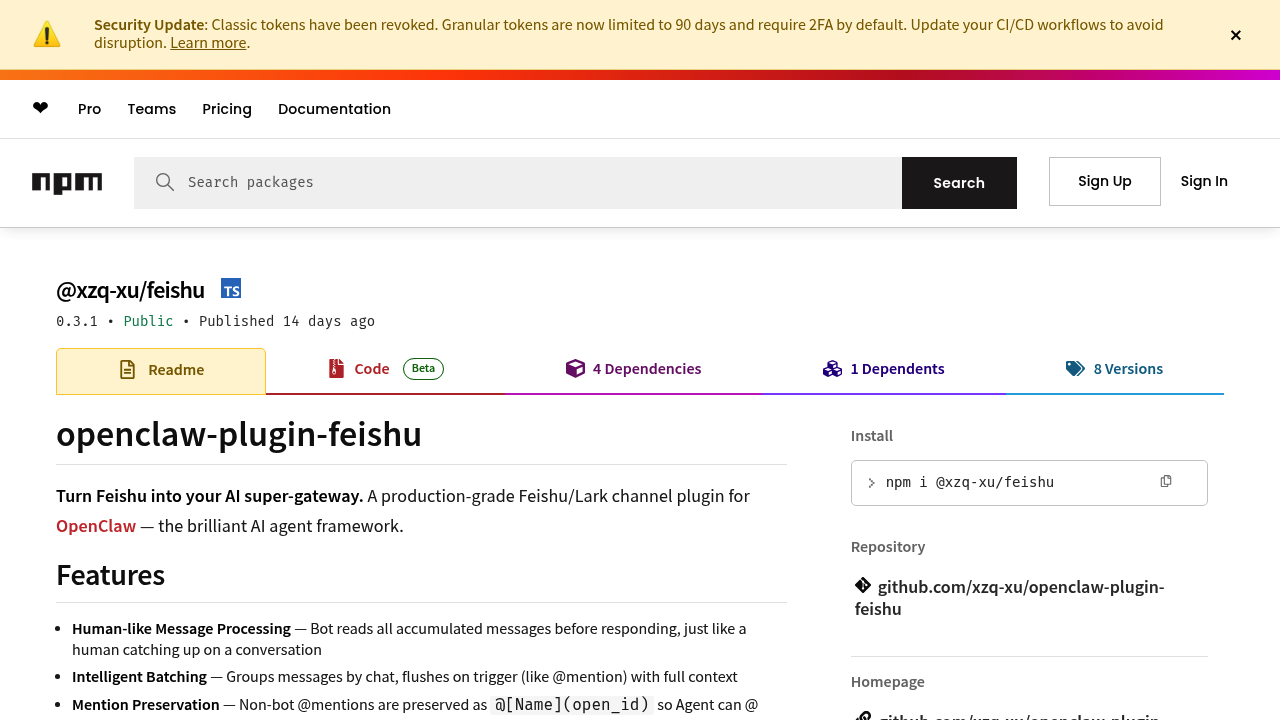Open the OpenClaw link in readme
Screen dimensions: 1280x720
pos(96,526)
